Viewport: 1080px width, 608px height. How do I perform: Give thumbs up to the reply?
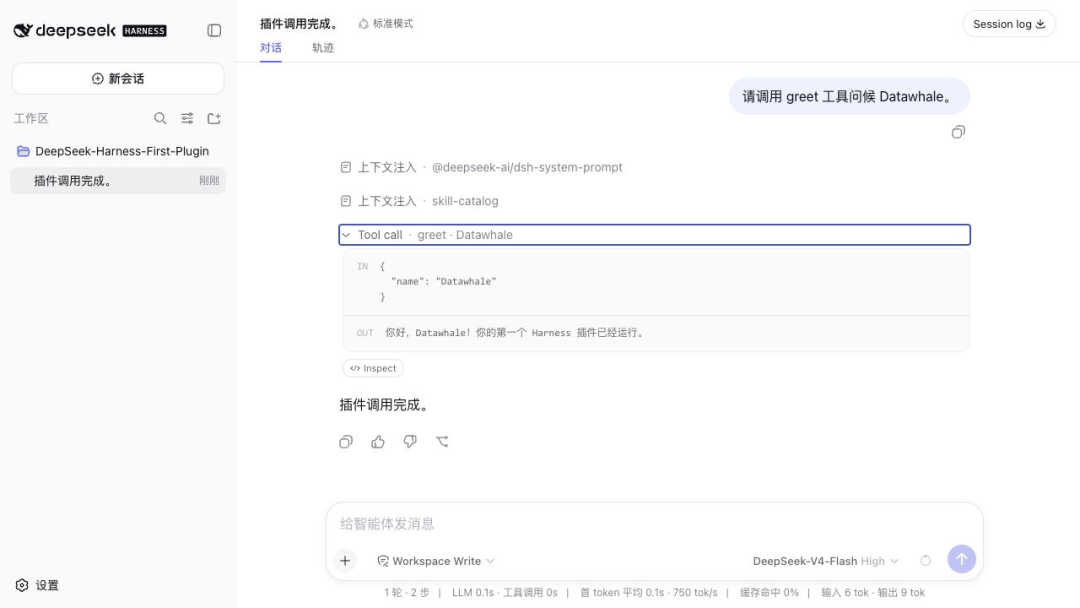coord(378,442)
